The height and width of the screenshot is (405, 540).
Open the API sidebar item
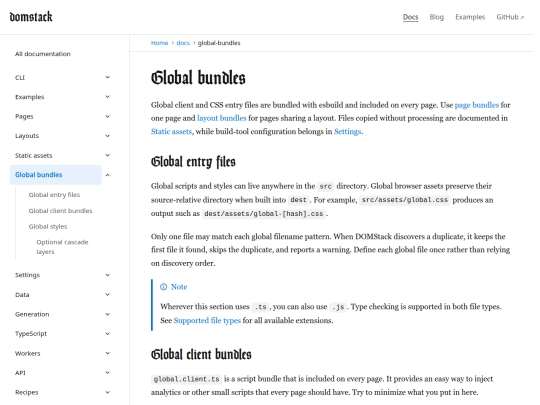coord(20,373)
